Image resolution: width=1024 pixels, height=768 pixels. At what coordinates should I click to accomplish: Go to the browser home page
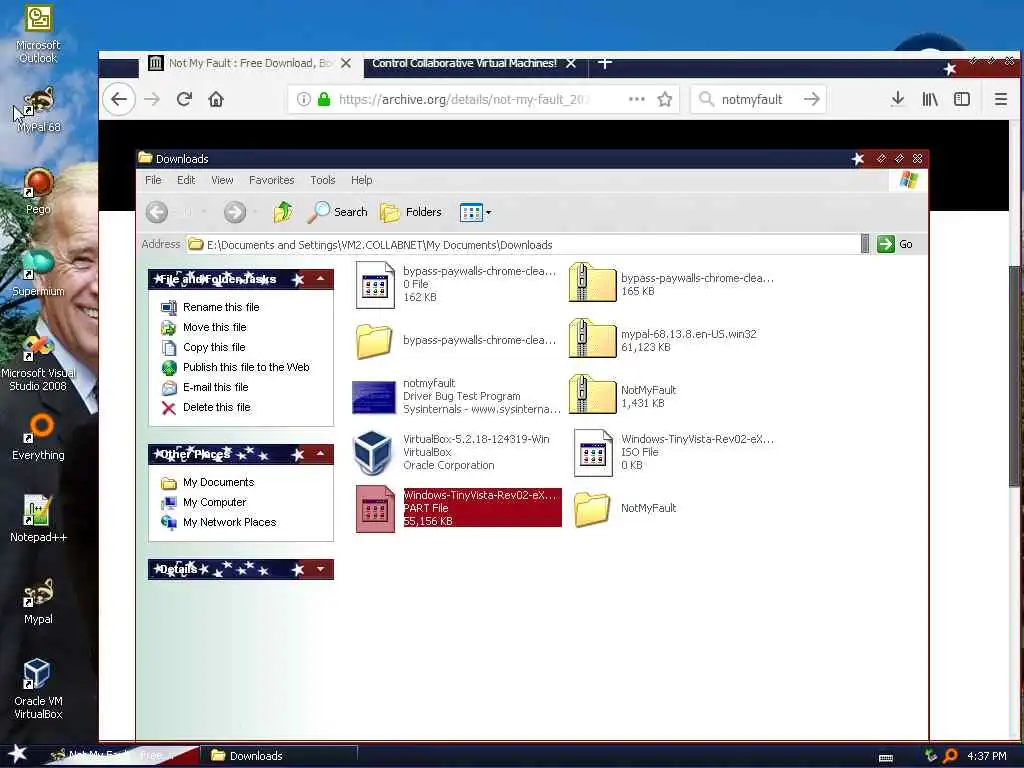coord(216,99)
